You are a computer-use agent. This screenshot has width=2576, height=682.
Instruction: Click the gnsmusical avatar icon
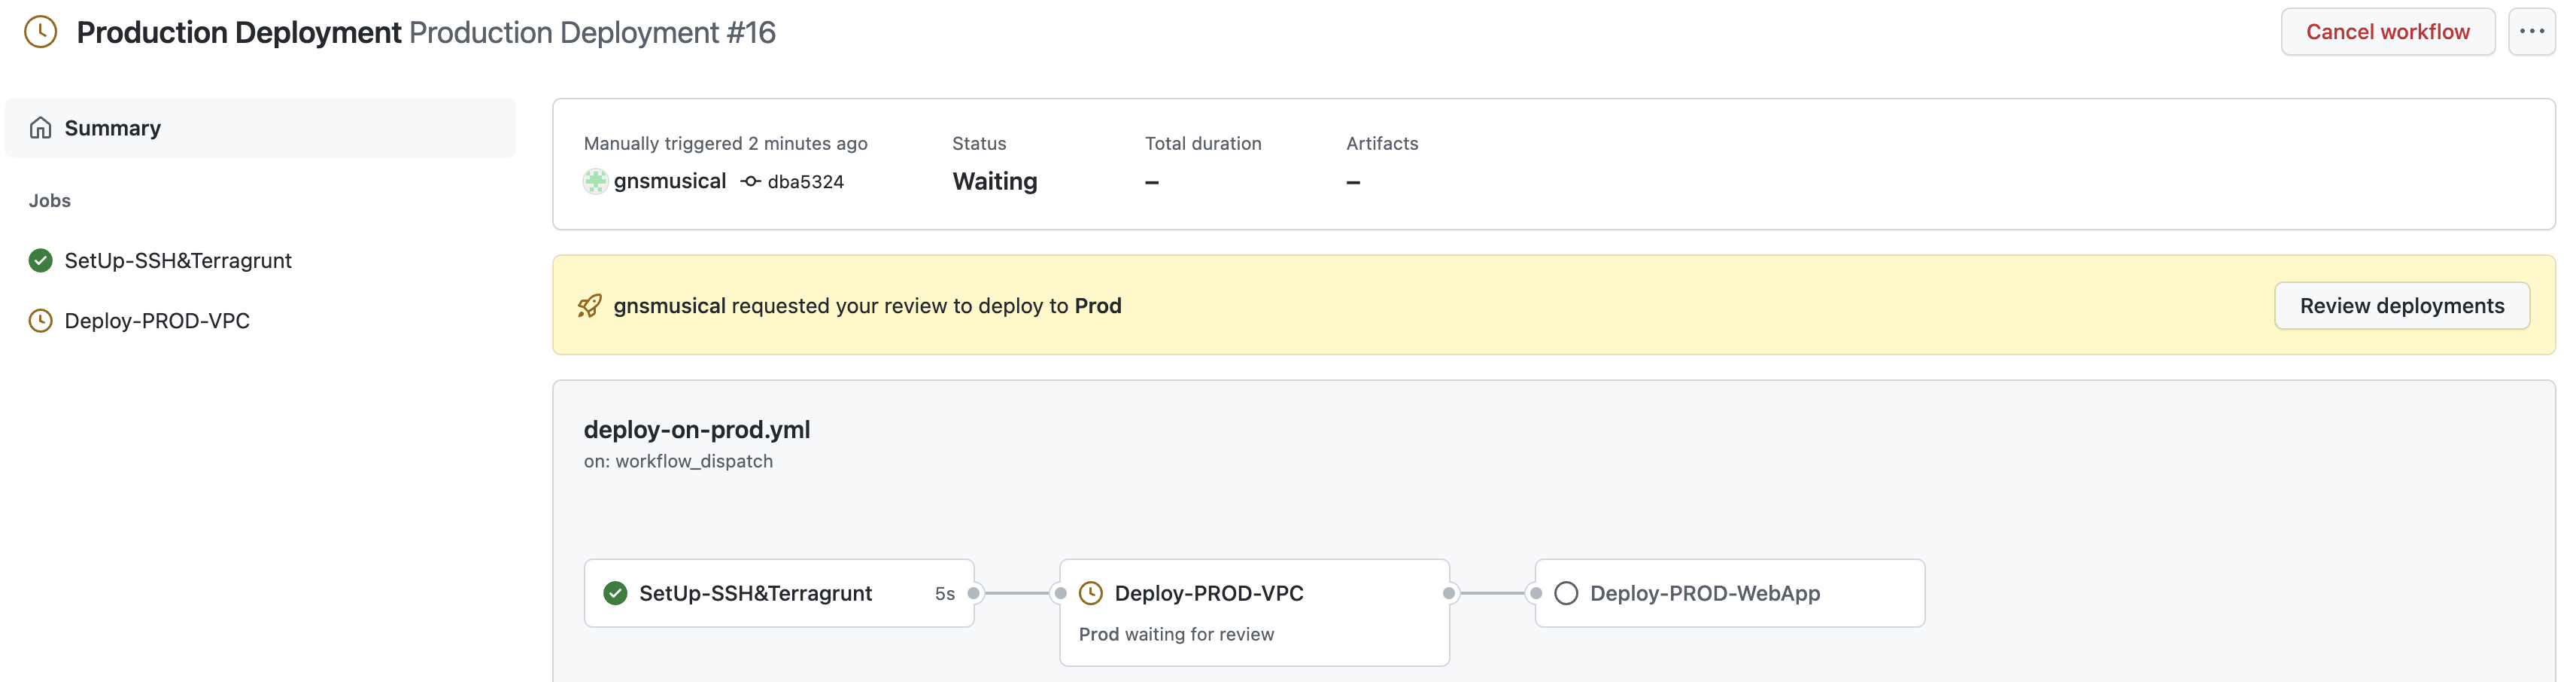tap(595, 181)
